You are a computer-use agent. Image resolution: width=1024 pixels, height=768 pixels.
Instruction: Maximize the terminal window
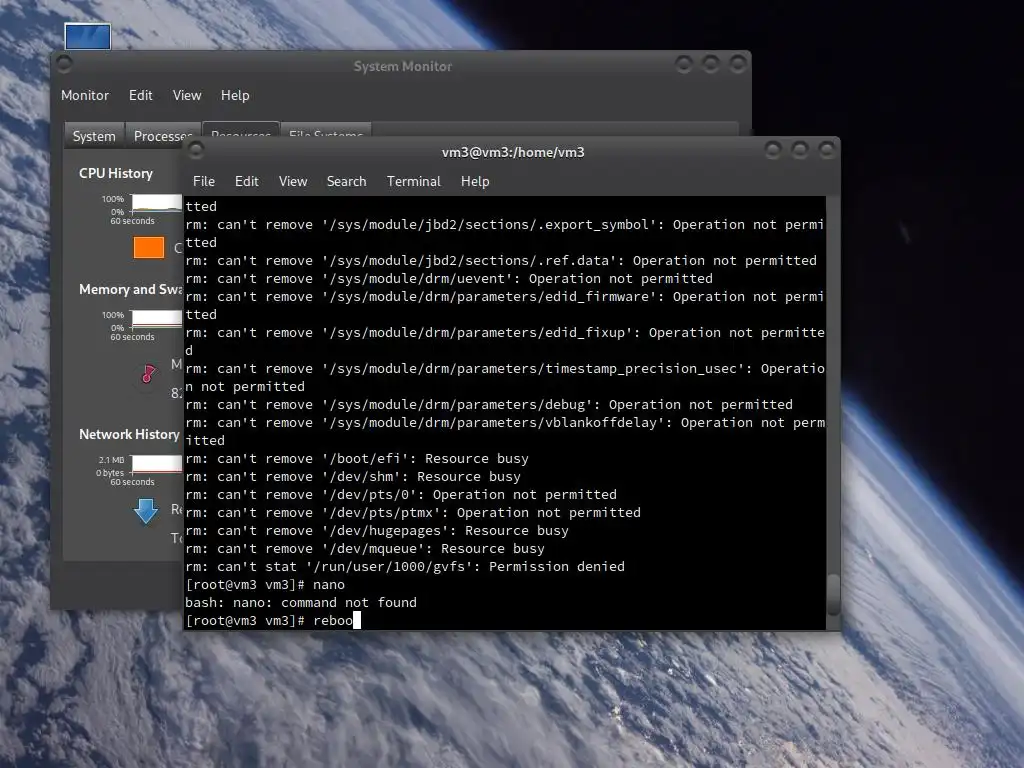pyautogui.click(x=799, y=150)
